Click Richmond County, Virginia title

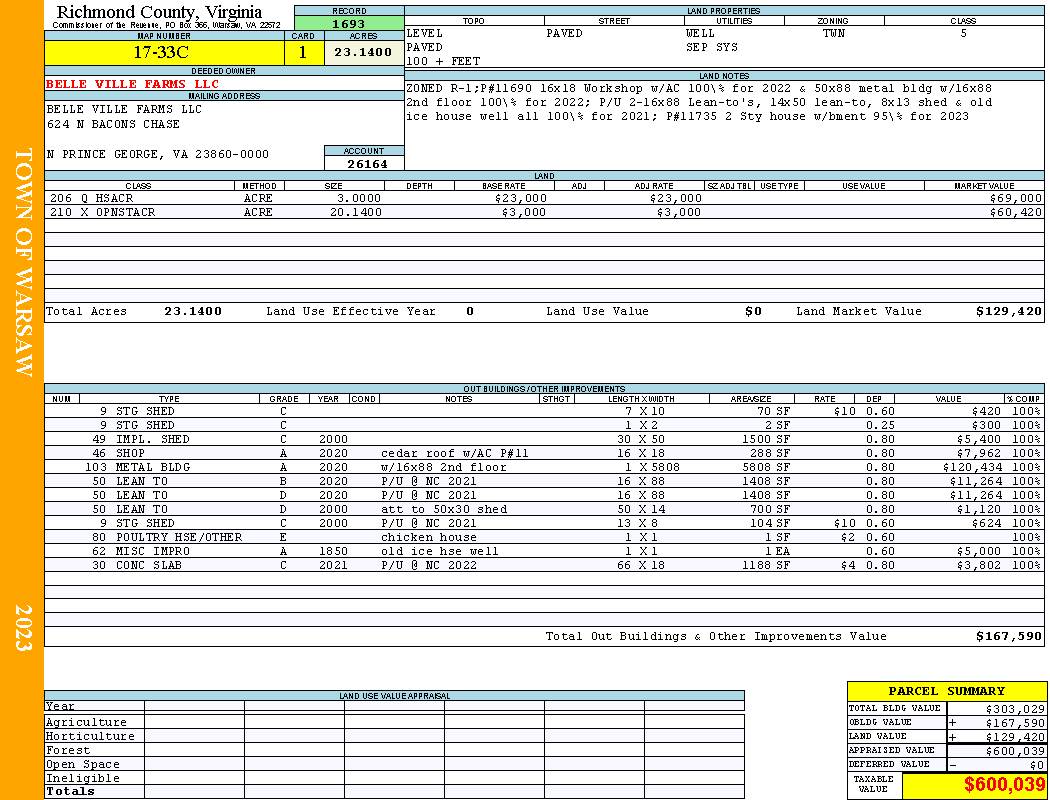[x=159, y=12]
